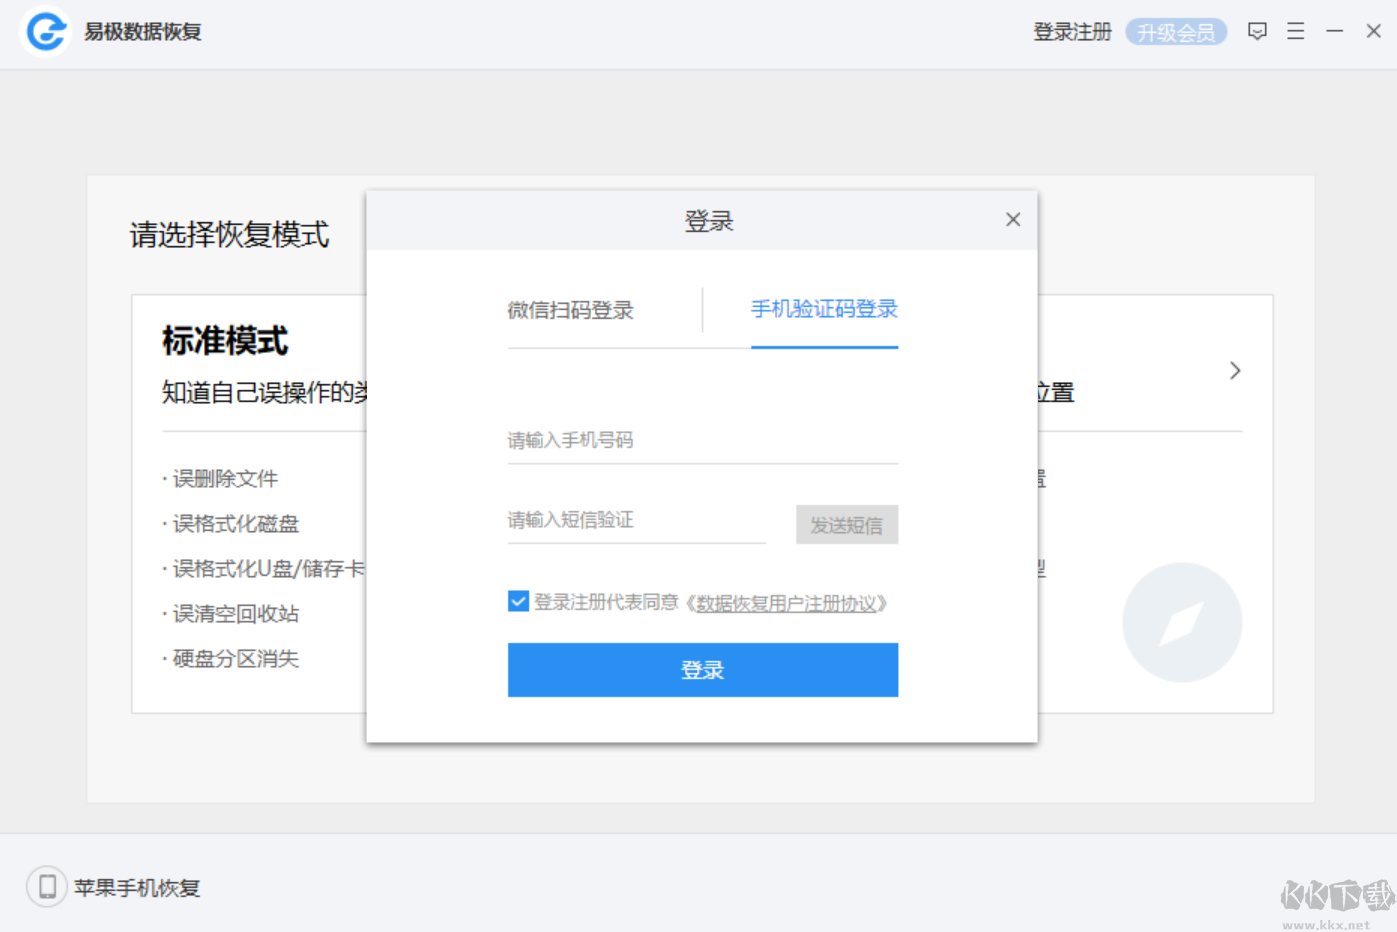Click the compass watermark icon on the card
Screen dimensions: 1397x932
[1182, 622]
